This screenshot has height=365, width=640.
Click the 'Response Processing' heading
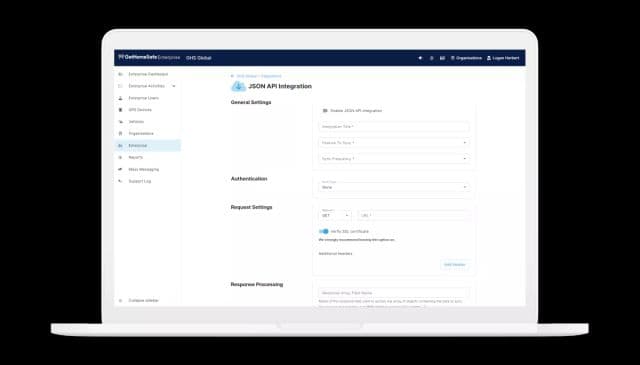click(257, 285)
